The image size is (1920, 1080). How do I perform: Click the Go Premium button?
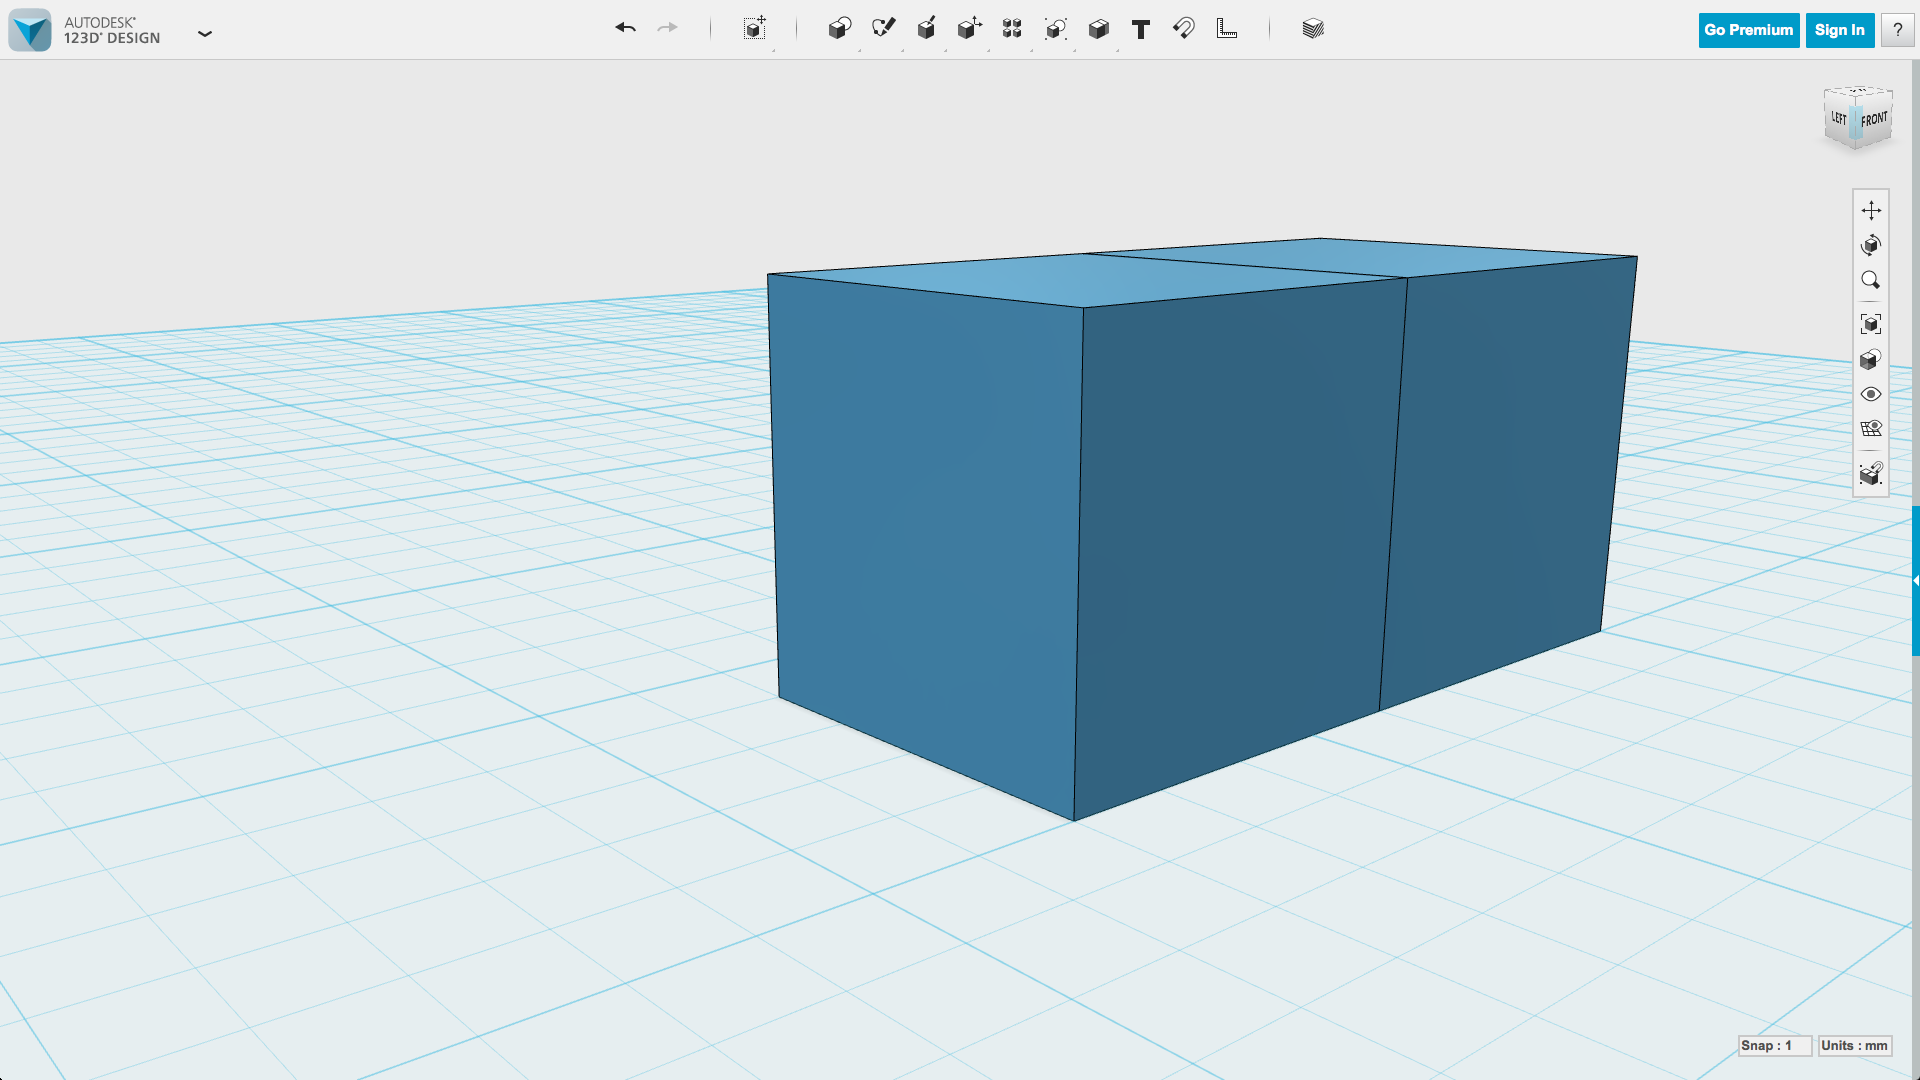click(x=1748, y=29)
